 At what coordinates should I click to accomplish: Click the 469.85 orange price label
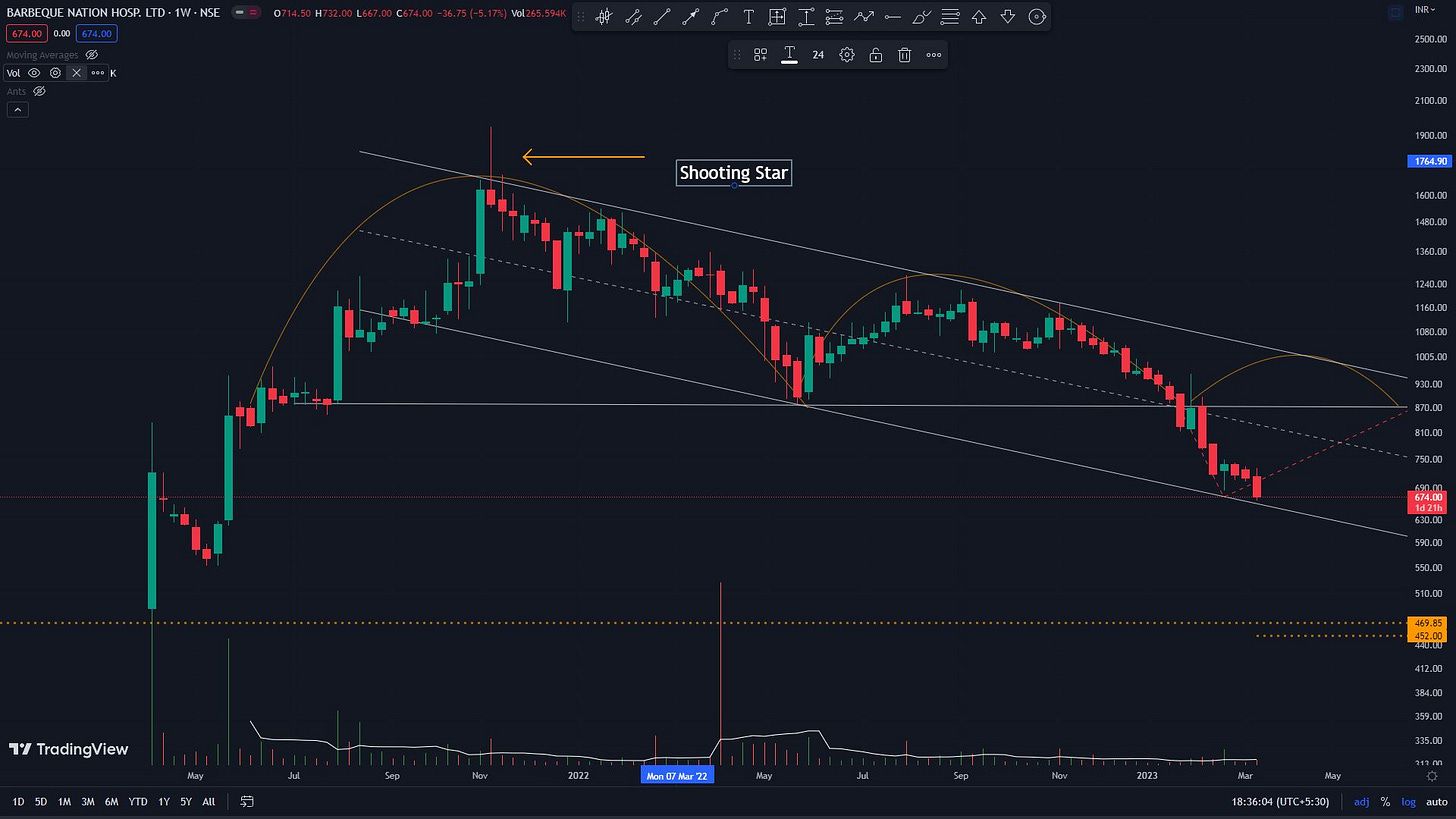pos(1427,623)
